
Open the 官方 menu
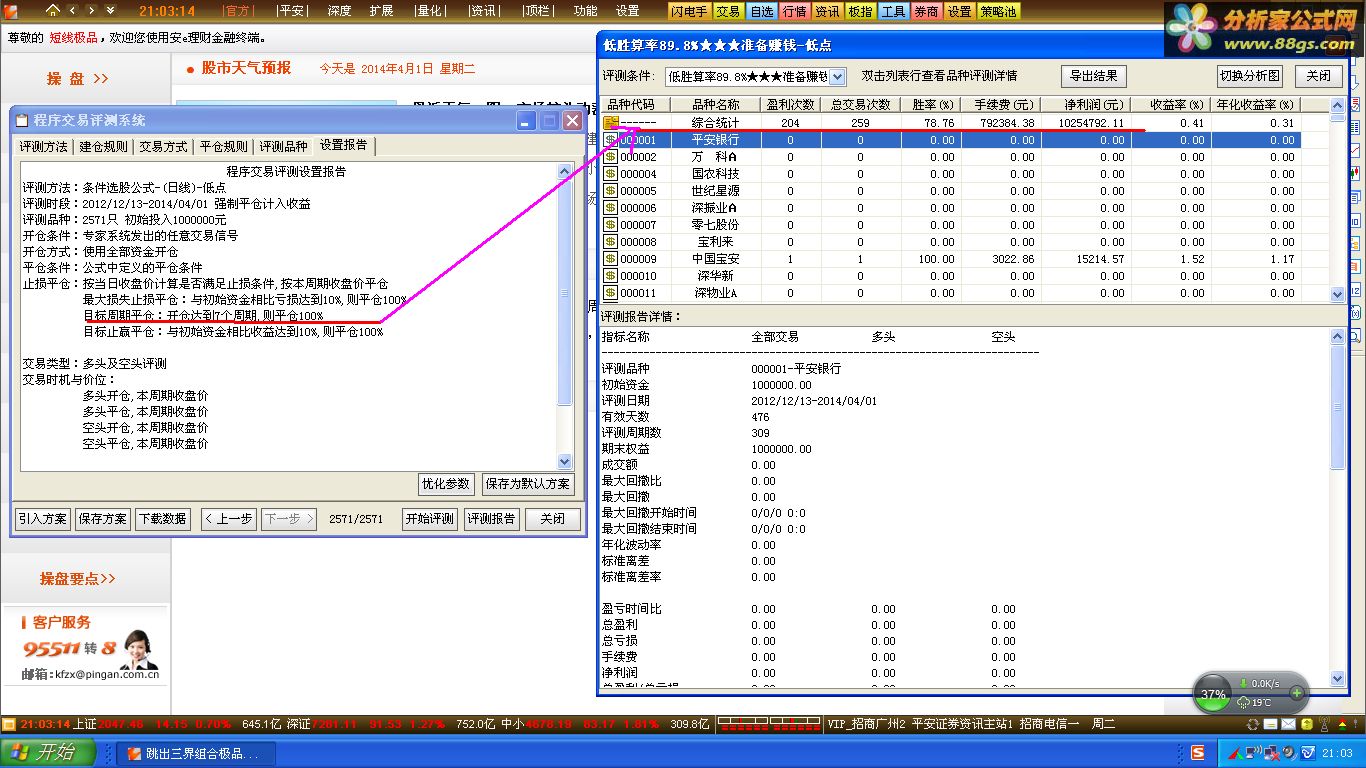(238, 11)
